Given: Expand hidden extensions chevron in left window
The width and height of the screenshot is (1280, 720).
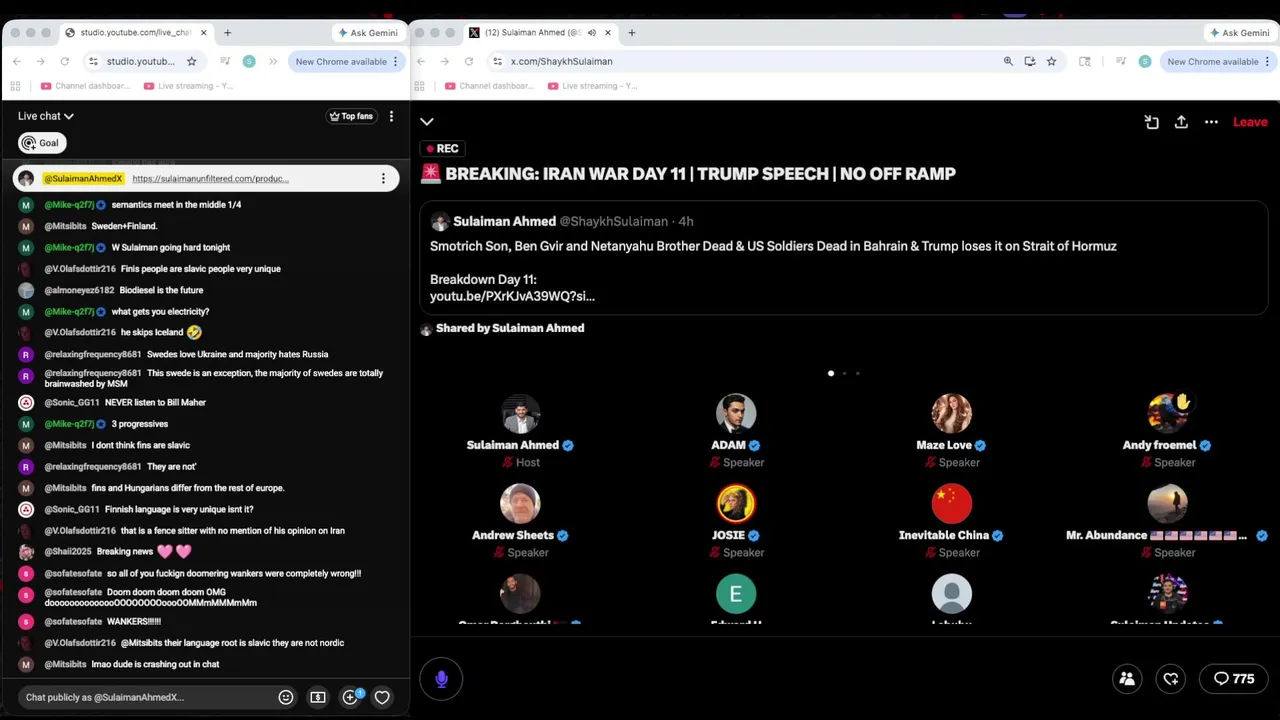Looking at the screenshot, I should 272,61.
